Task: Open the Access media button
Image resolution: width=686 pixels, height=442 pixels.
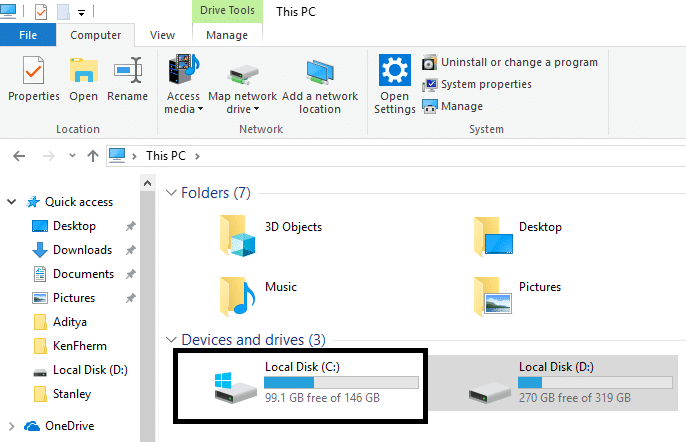Action: 183,84
